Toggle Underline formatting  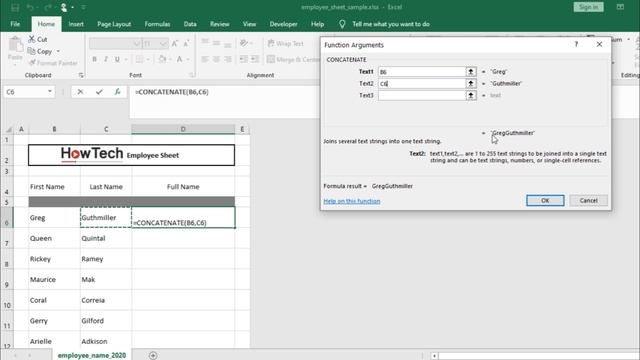117,59
